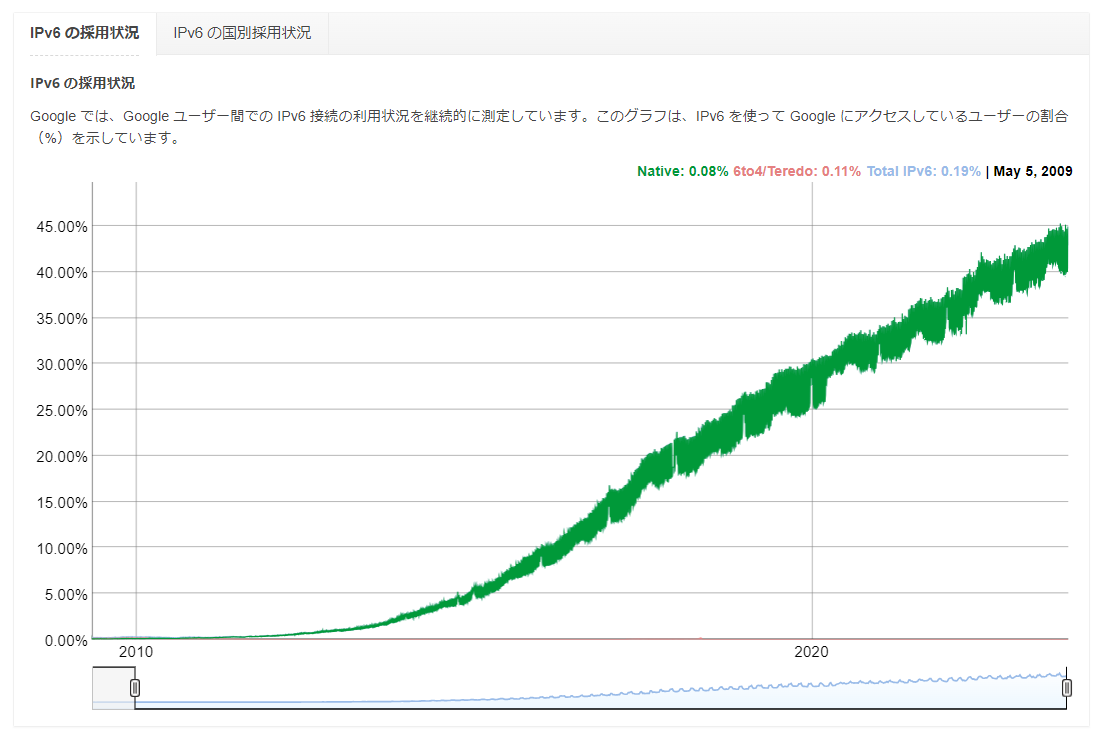Click the 25.00% axis label
This screenshot has width=1102, height=733.
62,410
